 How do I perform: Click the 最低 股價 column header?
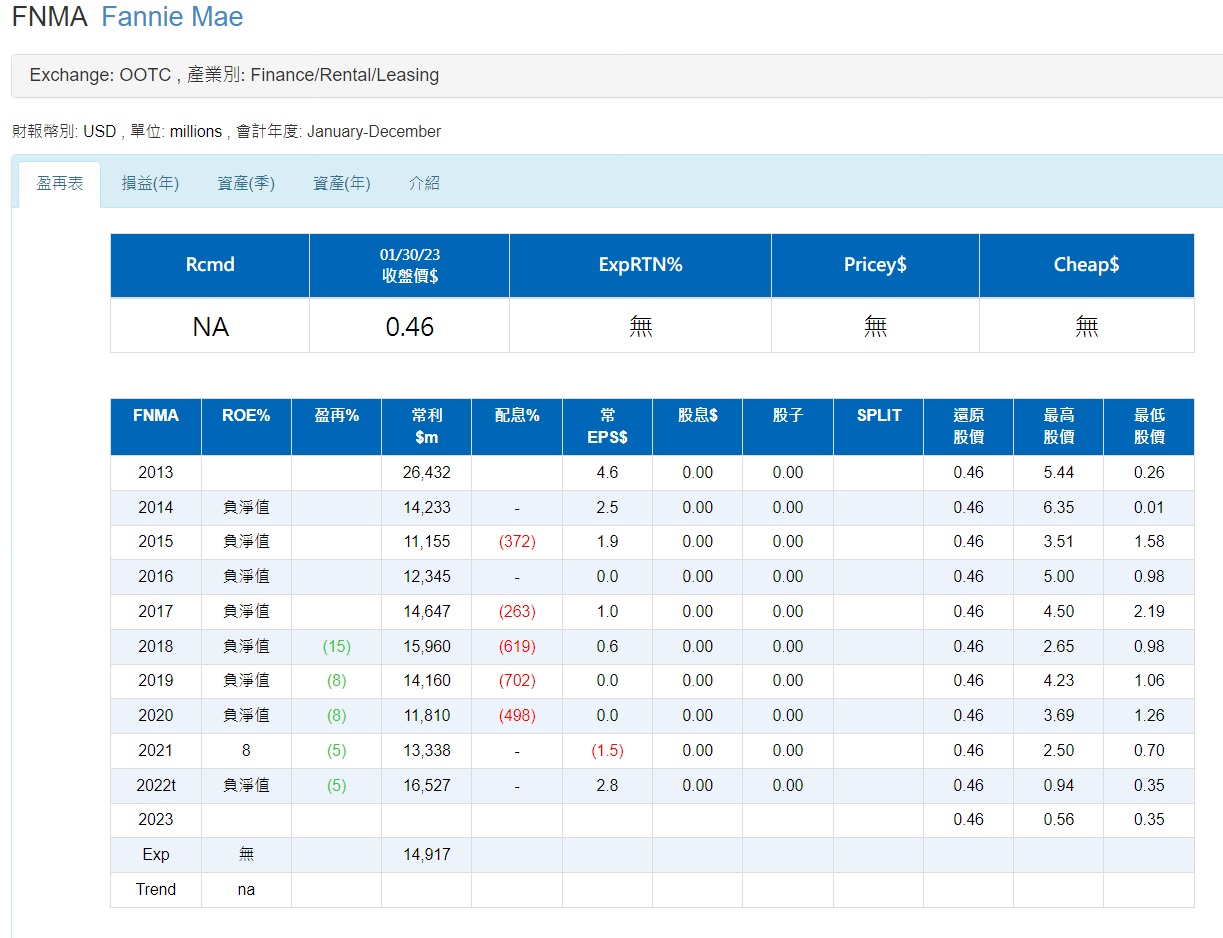(1150, 427)
